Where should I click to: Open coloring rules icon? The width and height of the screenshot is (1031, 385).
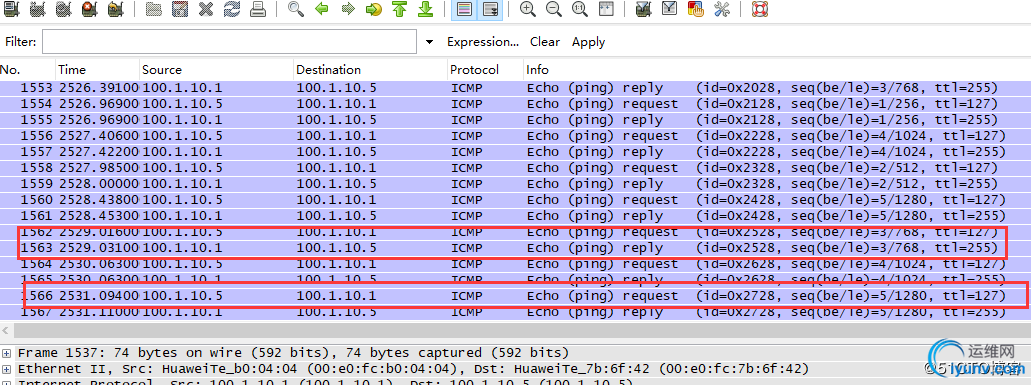pos(695,9)
